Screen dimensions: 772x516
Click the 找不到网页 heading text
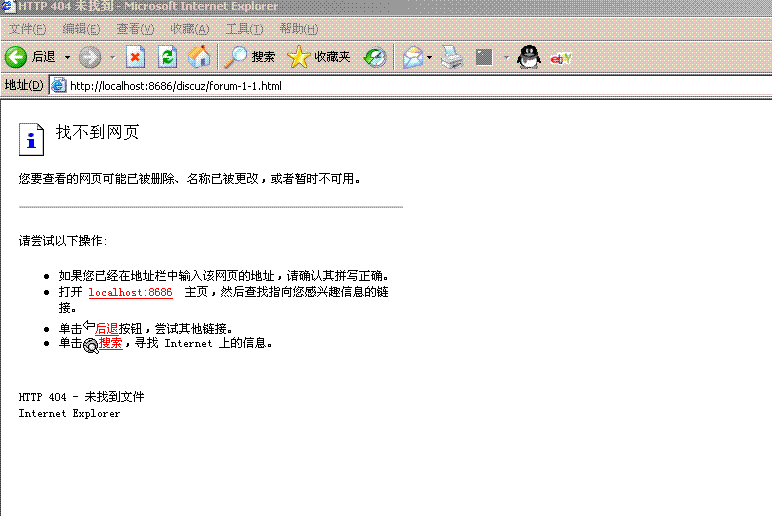pos(97,132)
